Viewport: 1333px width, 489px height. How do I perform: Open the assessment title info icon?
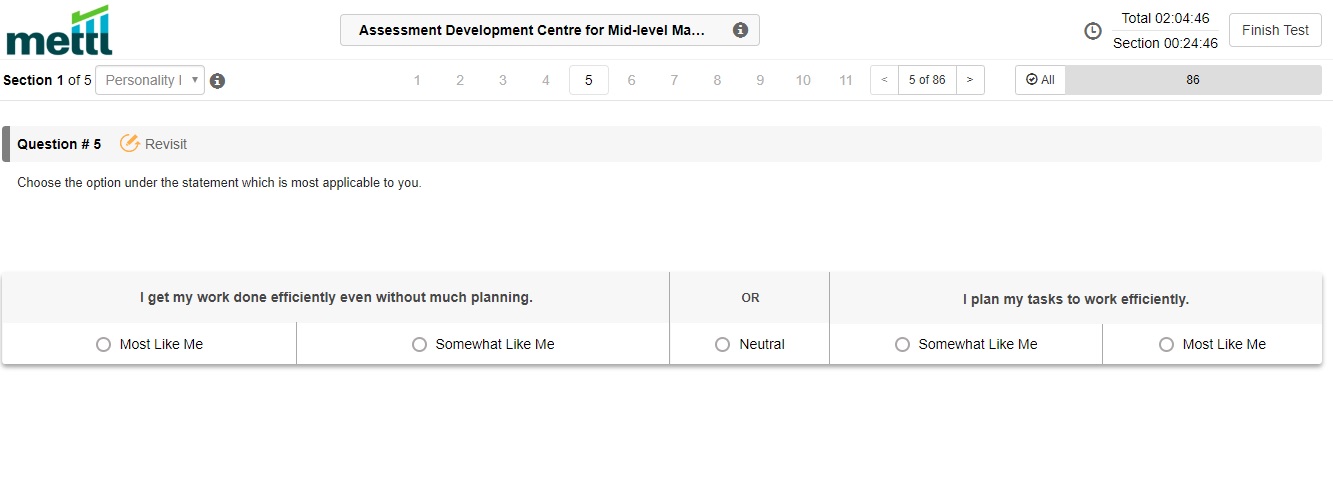click(740, 30)
